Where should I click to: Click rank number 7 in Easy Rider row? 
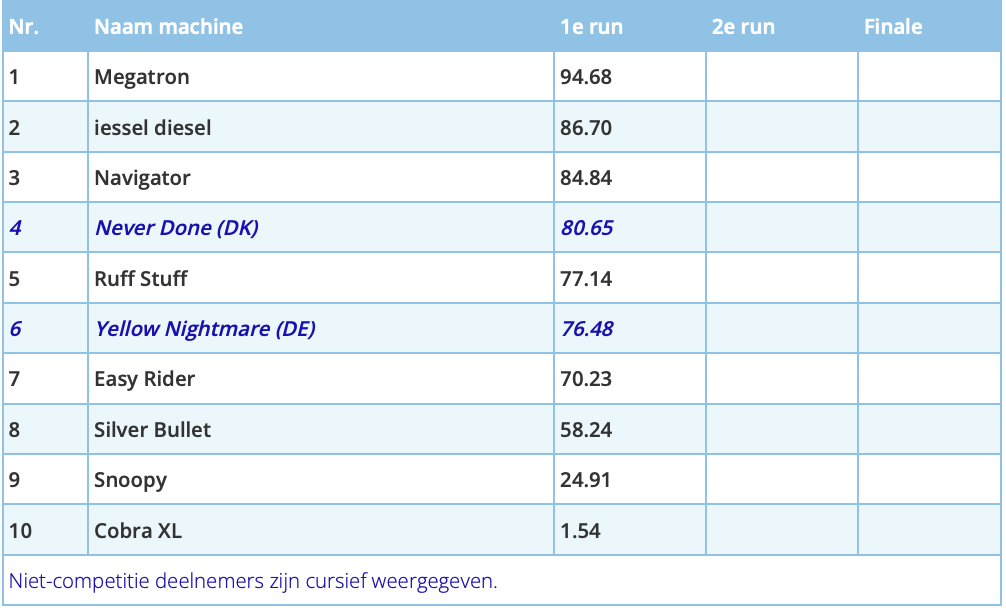coord(14,379)
